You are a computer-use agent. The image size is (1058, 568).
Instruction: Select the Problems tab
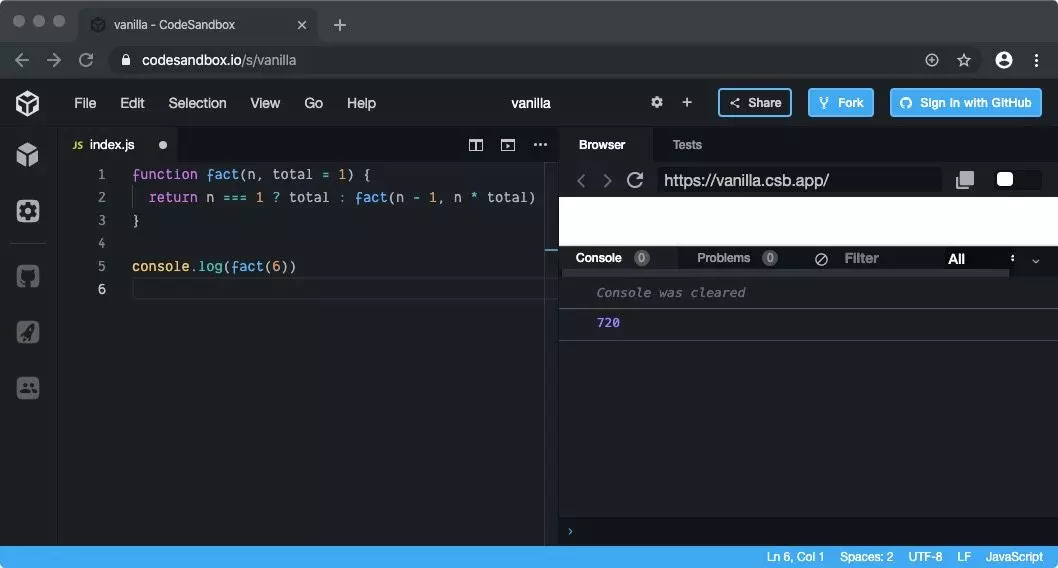[x=736, y=258]
